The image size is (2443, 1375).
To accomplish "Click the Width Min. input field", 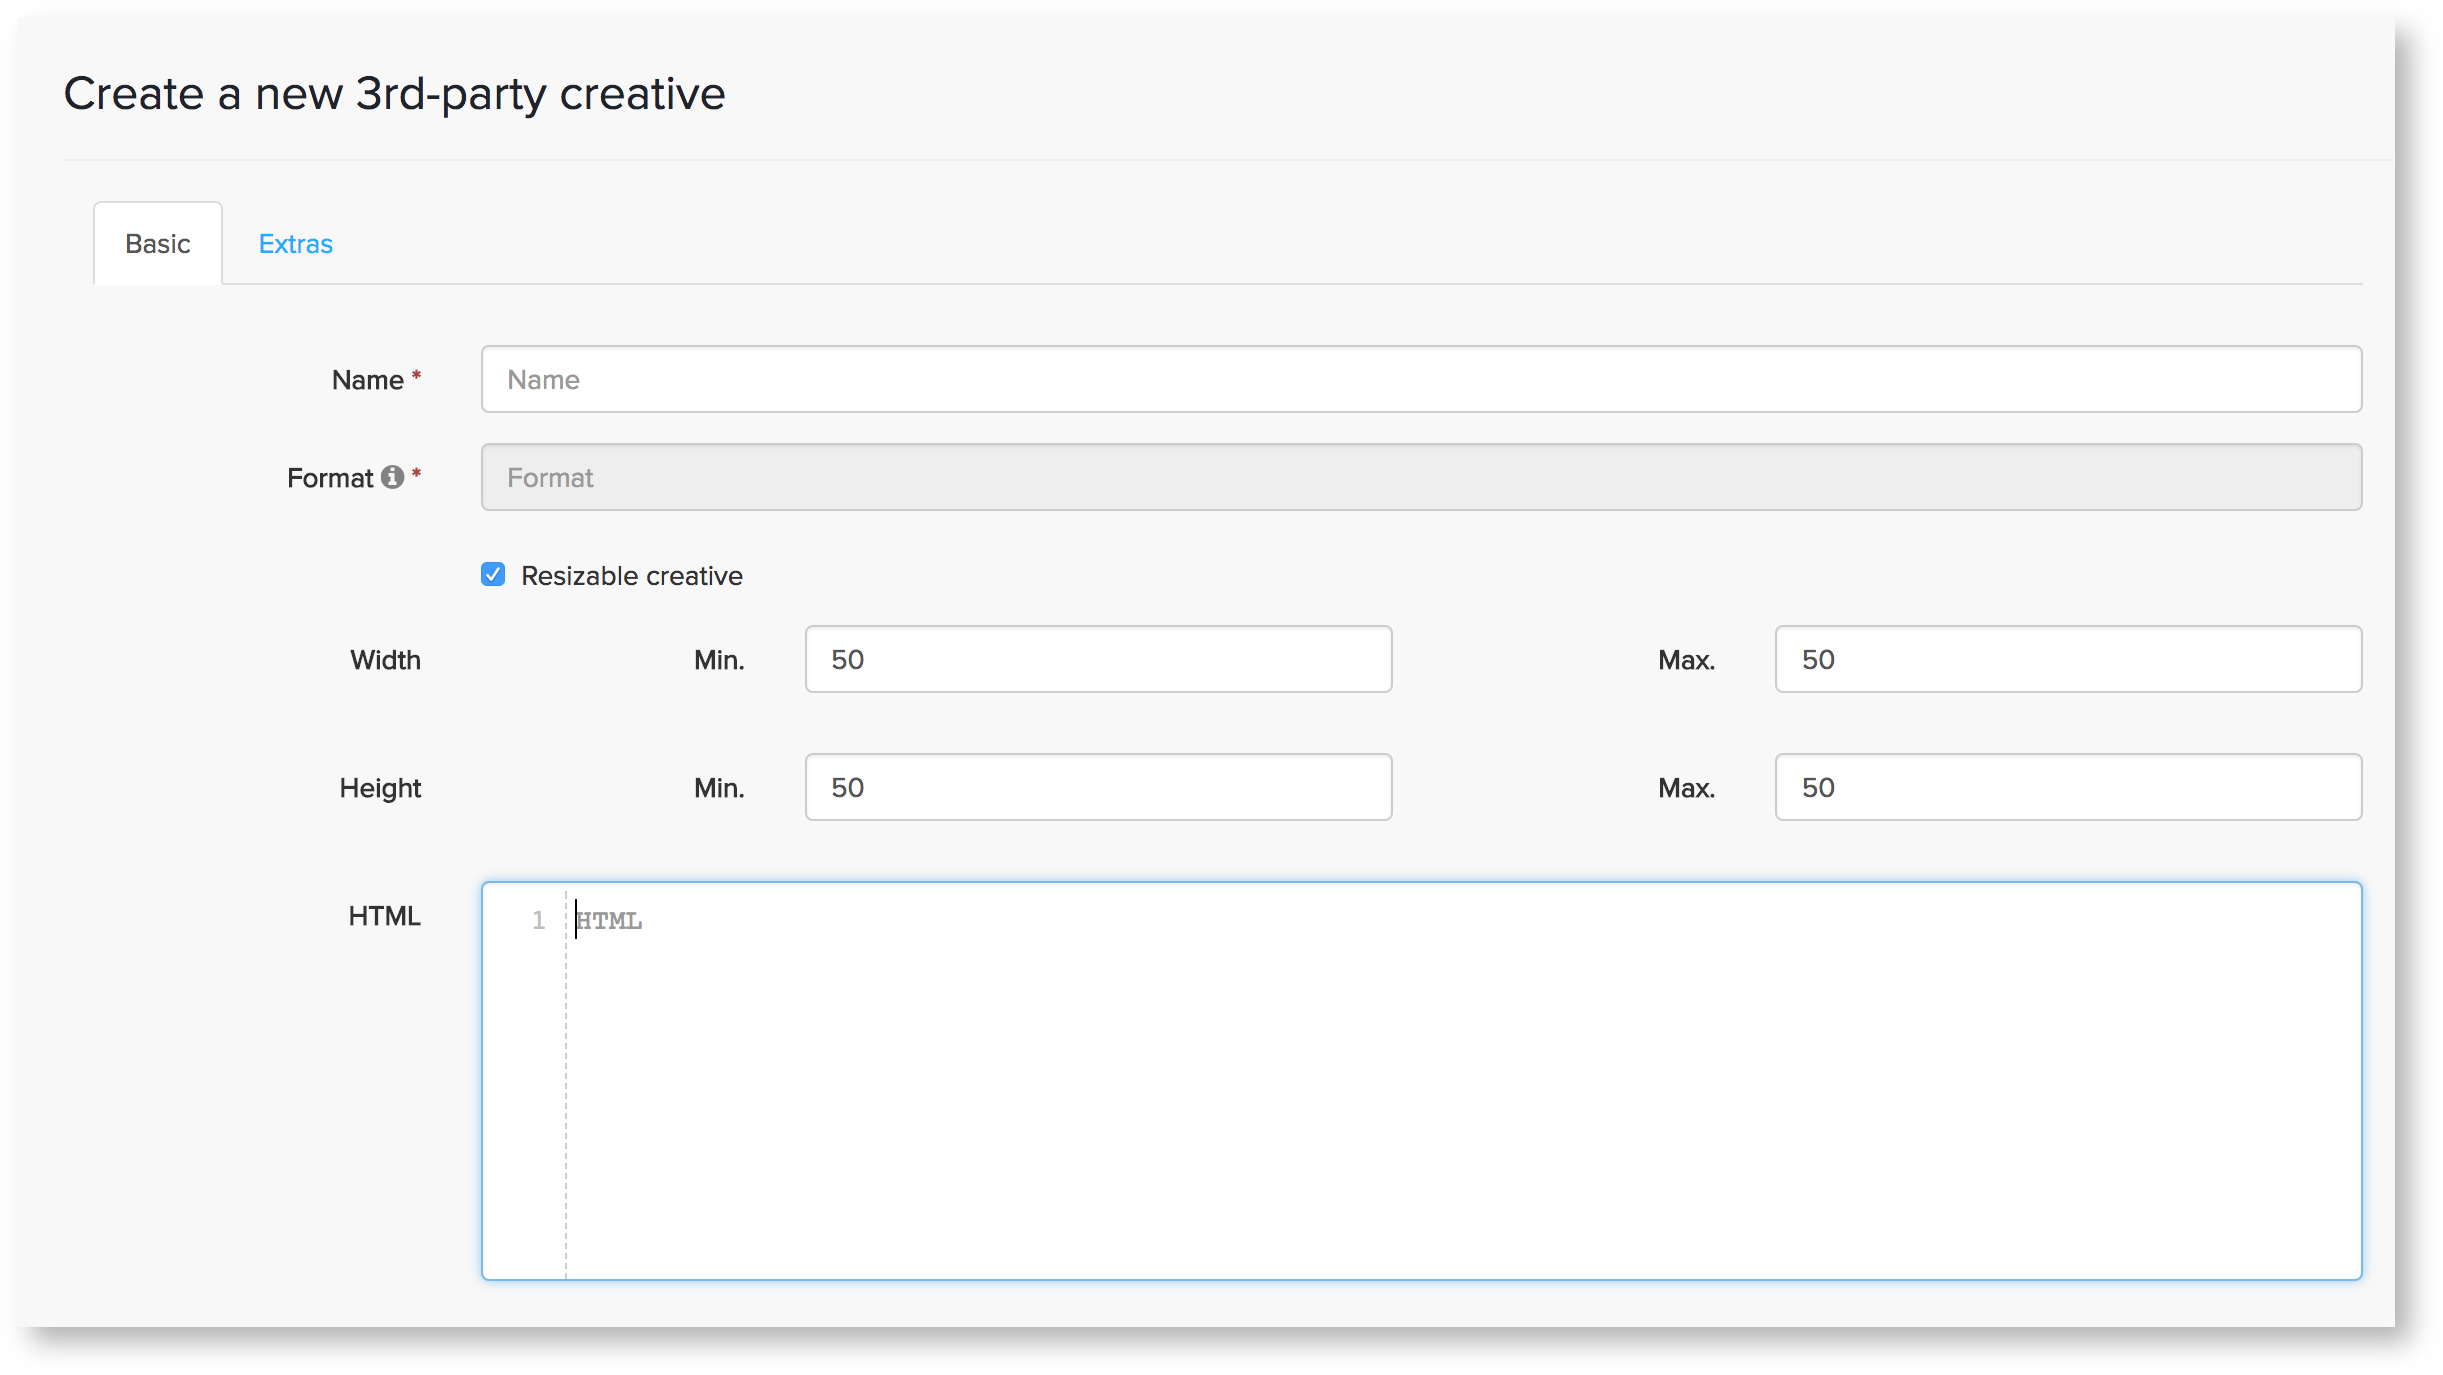I will point(1097,660).
